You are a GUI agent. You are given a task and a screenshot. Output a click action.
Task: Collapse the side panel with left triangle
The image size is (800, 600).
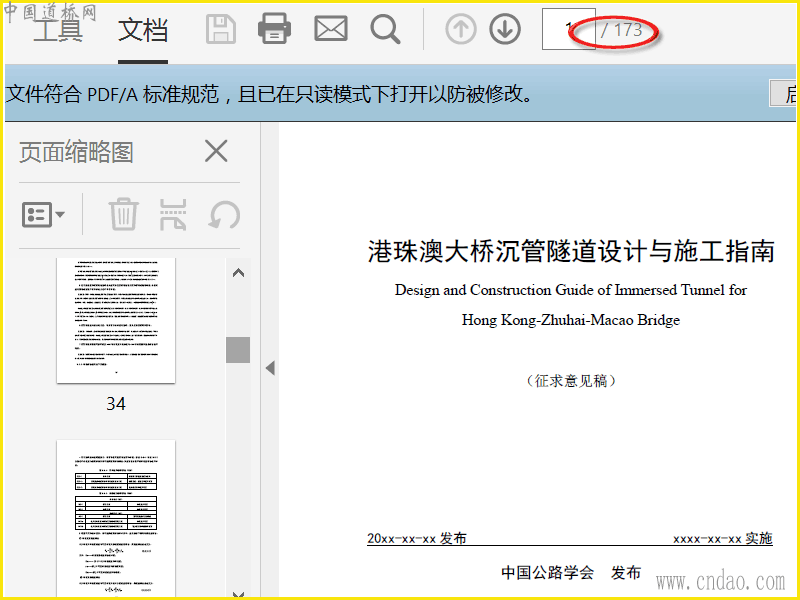[270, 368]
